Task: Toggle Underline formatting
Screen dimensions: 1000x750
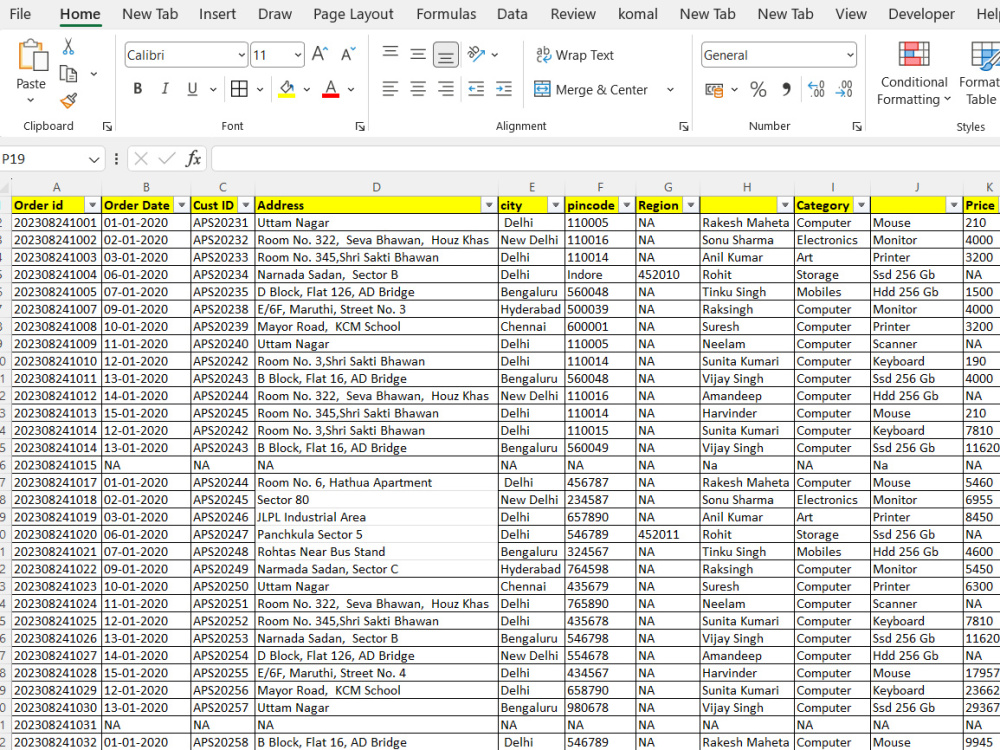Action: (x=192, y=89)
